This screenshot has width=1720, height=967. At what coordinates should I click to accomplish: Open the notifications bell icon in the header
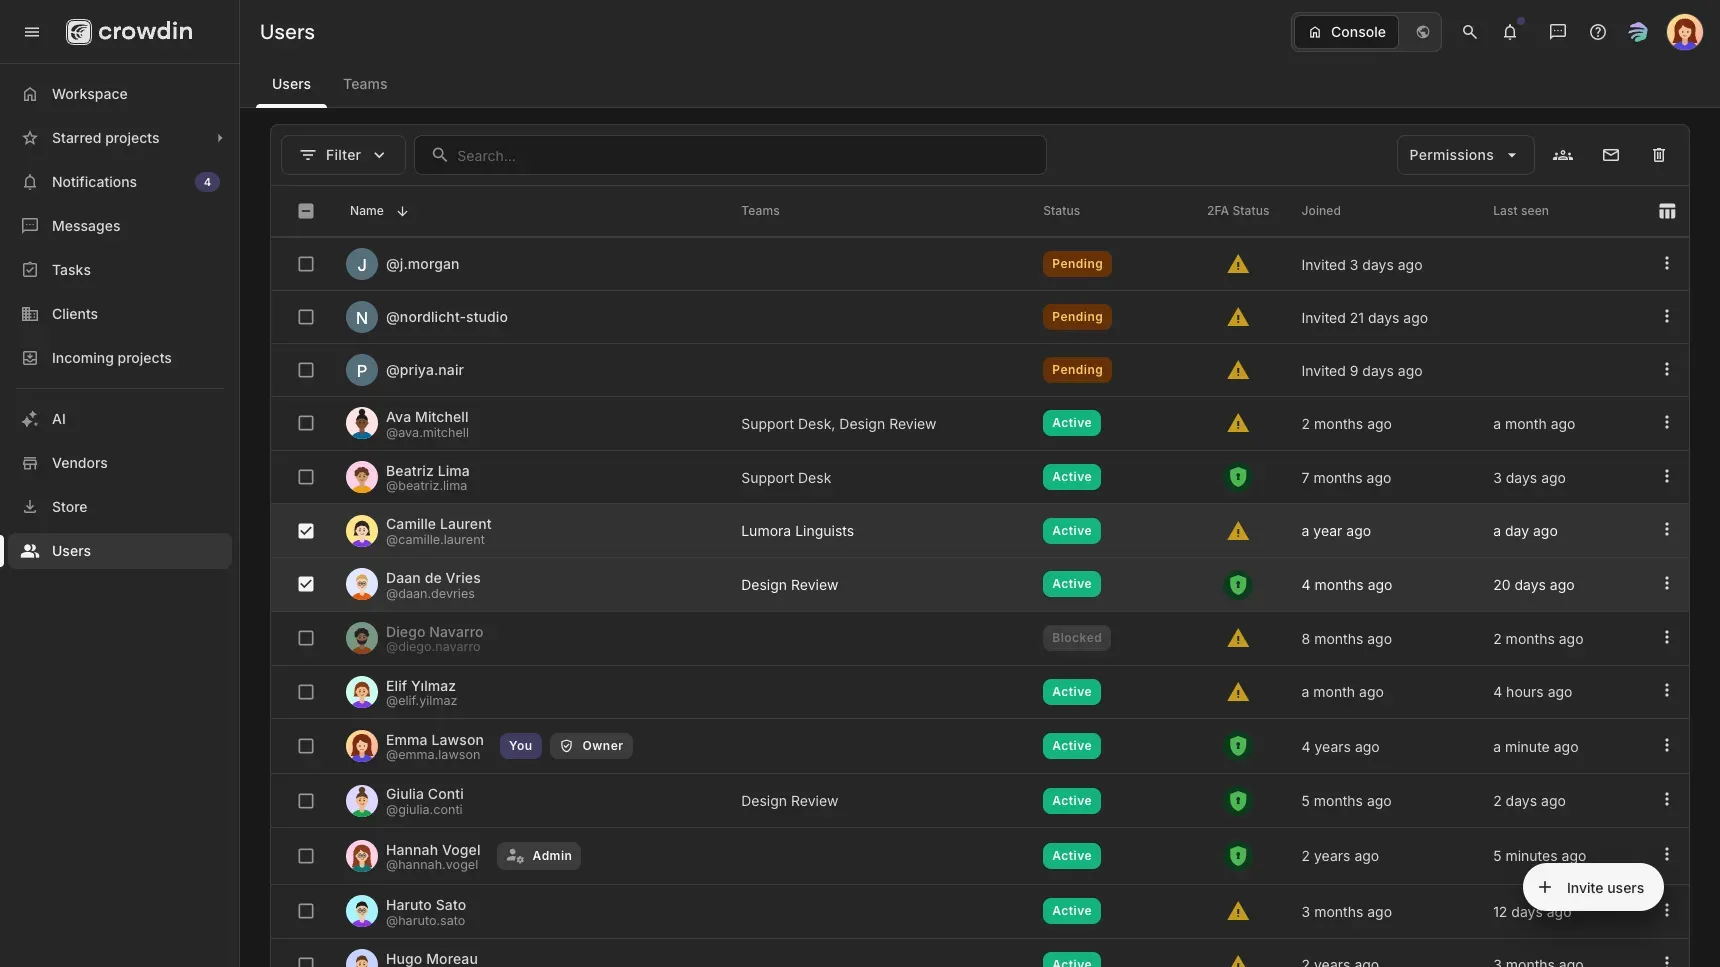pos(1510,32)
